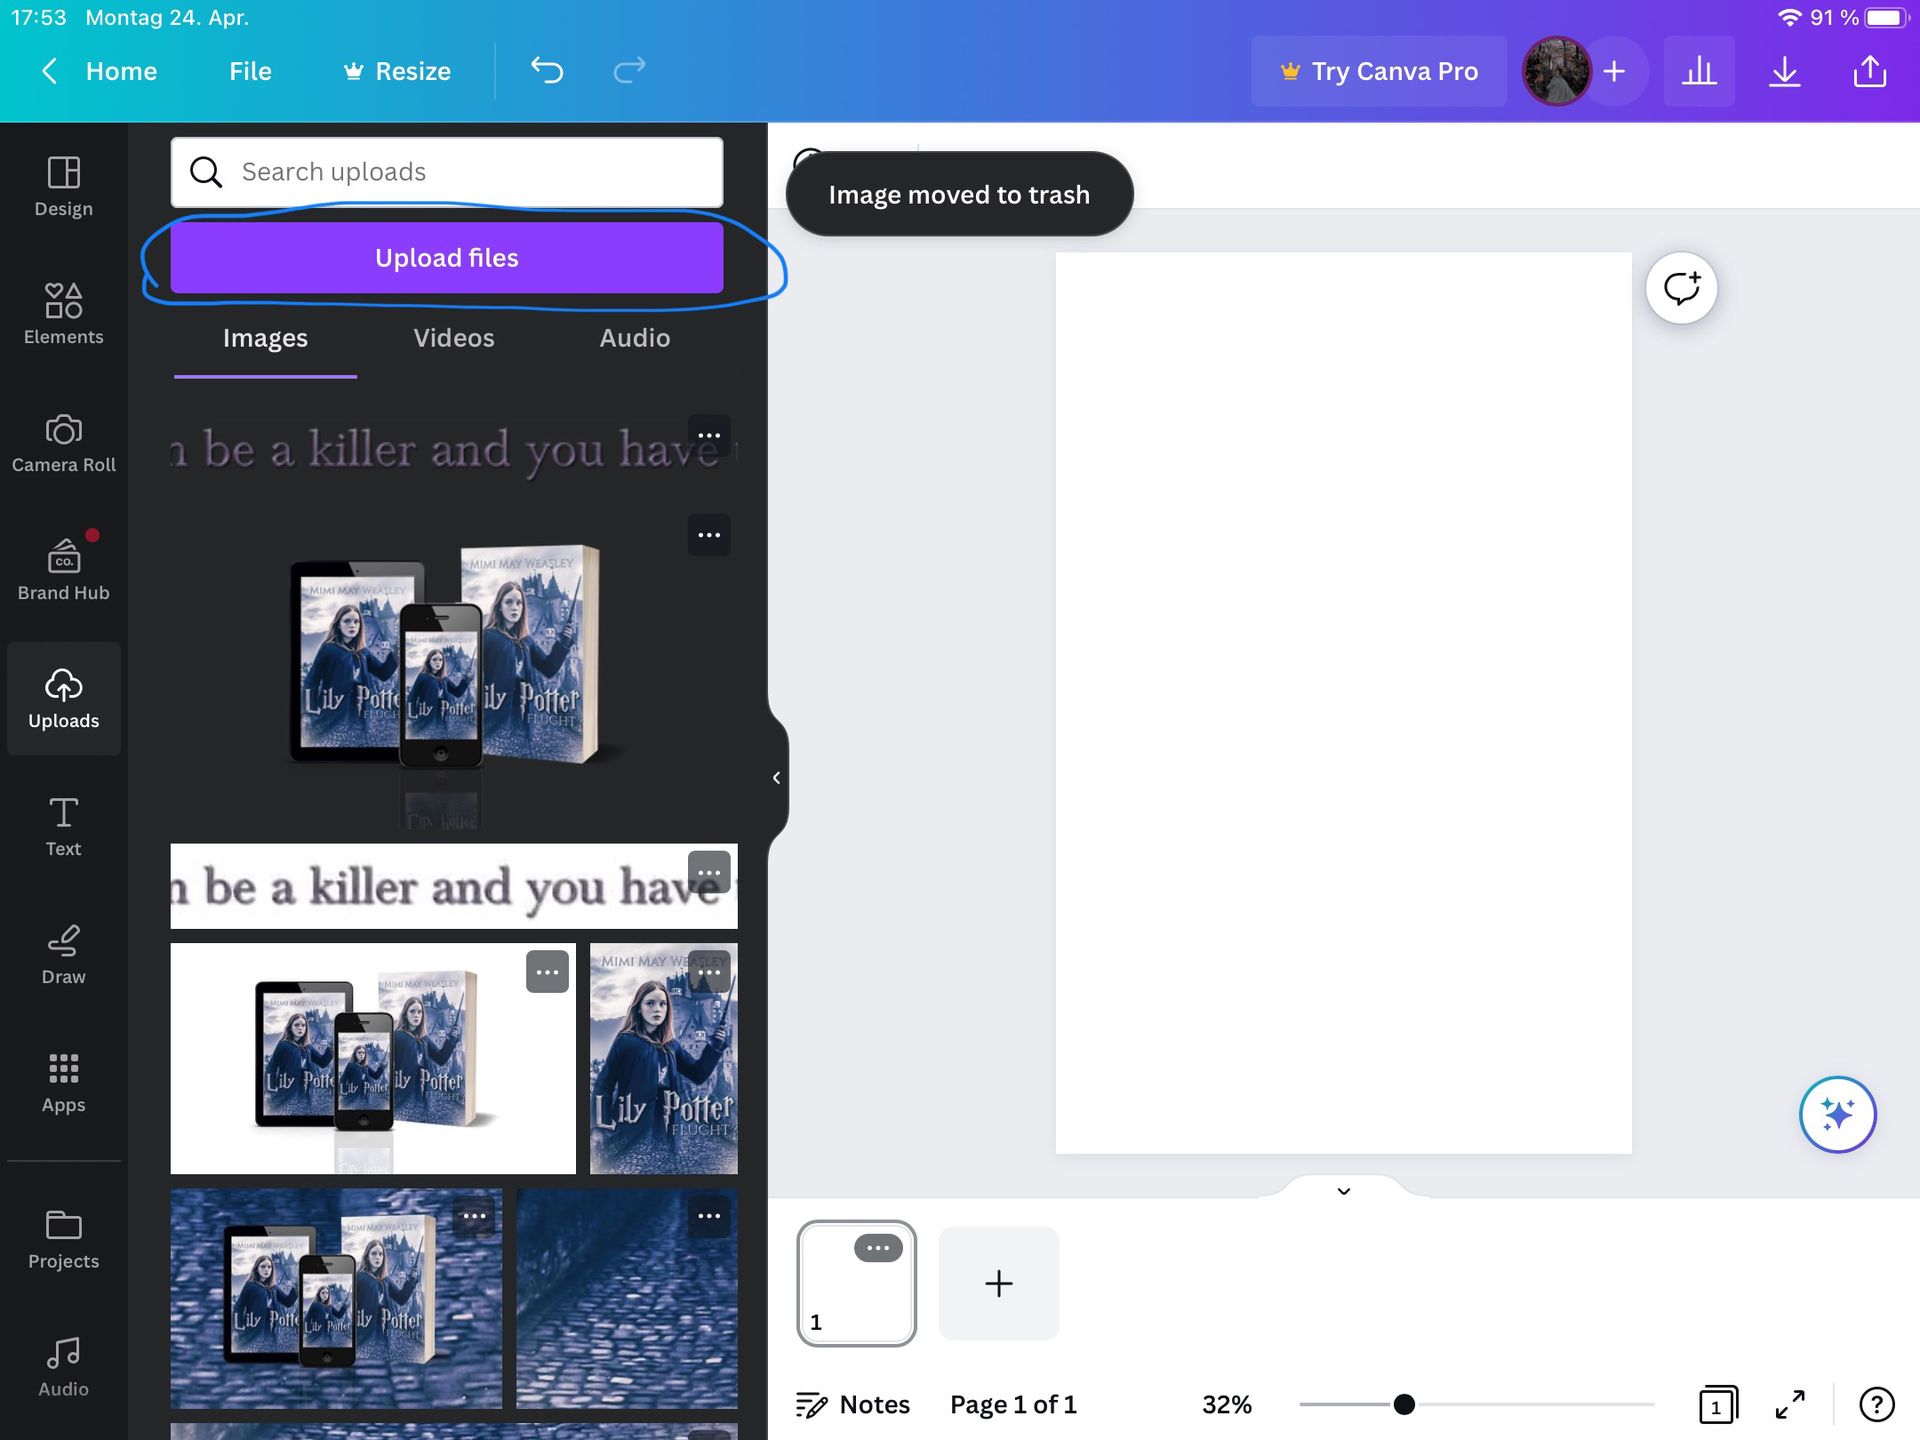Focus the Search uploads field
The height and width of the screenshot is (1440, 1920).
[x=446, y=172]
